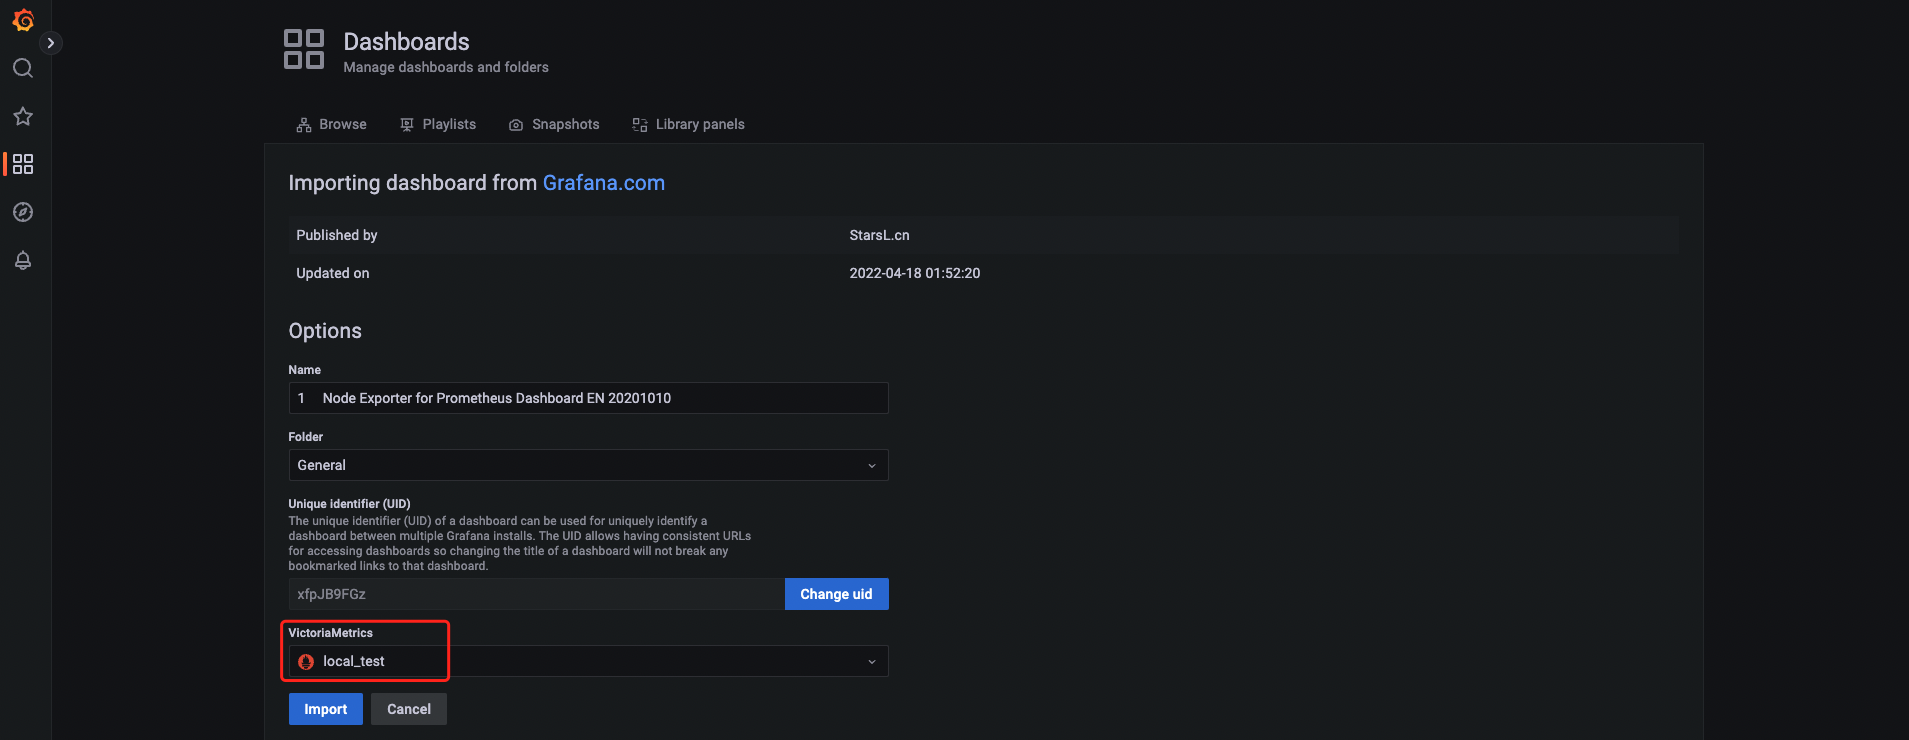This screenshot has height=740, width=1909.
Task: Click the Published by label
Action: point(337,235)
